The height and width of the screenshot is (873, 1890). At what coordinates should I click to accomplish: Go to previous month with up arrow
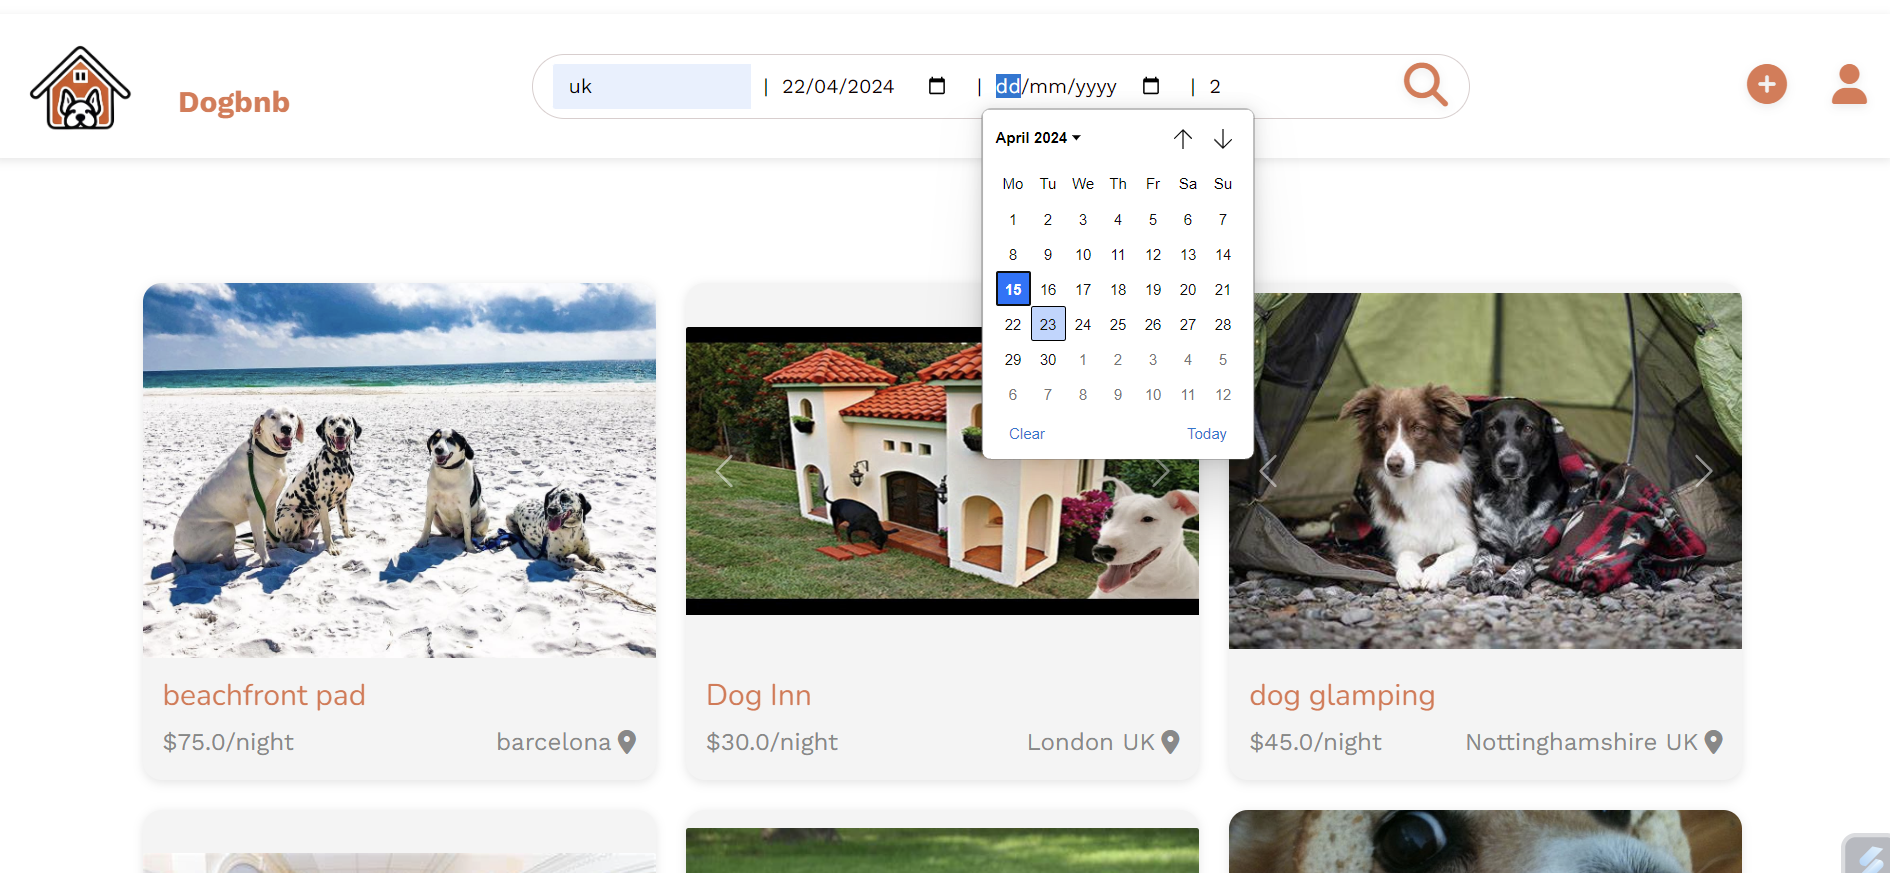tap(1183, 139)
